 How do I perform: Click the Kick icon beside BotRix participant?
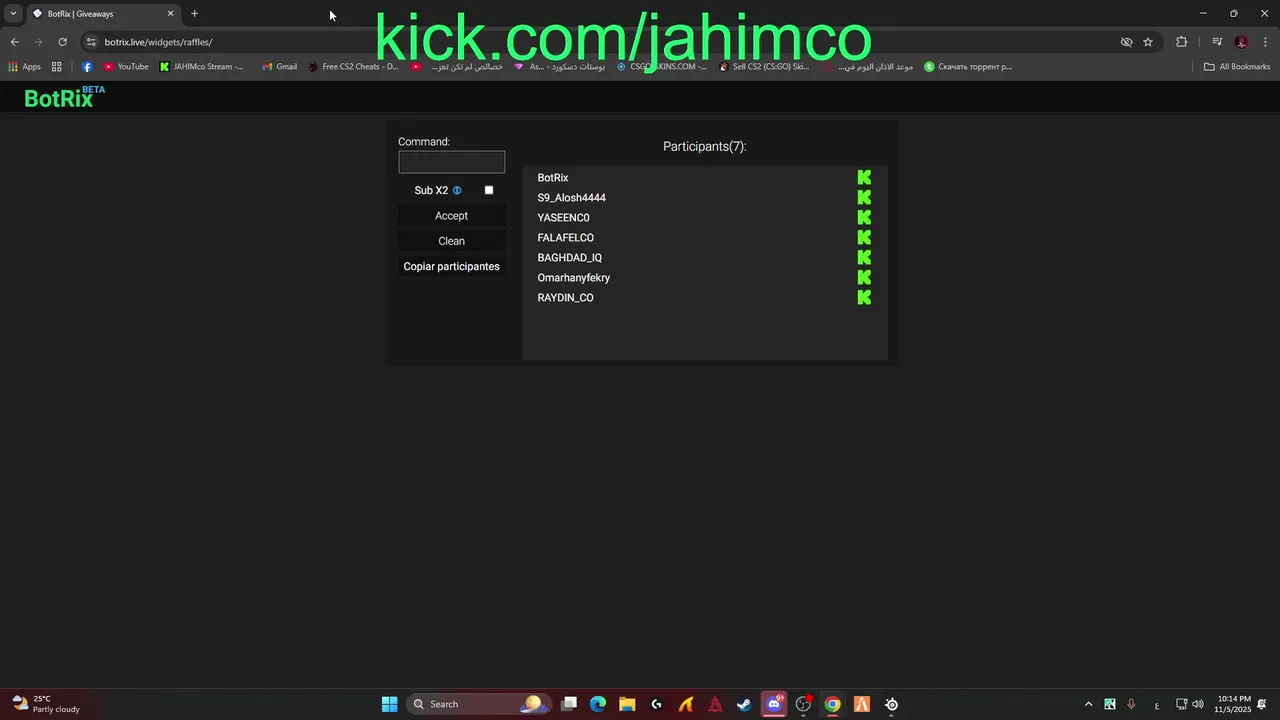[864, 177]
